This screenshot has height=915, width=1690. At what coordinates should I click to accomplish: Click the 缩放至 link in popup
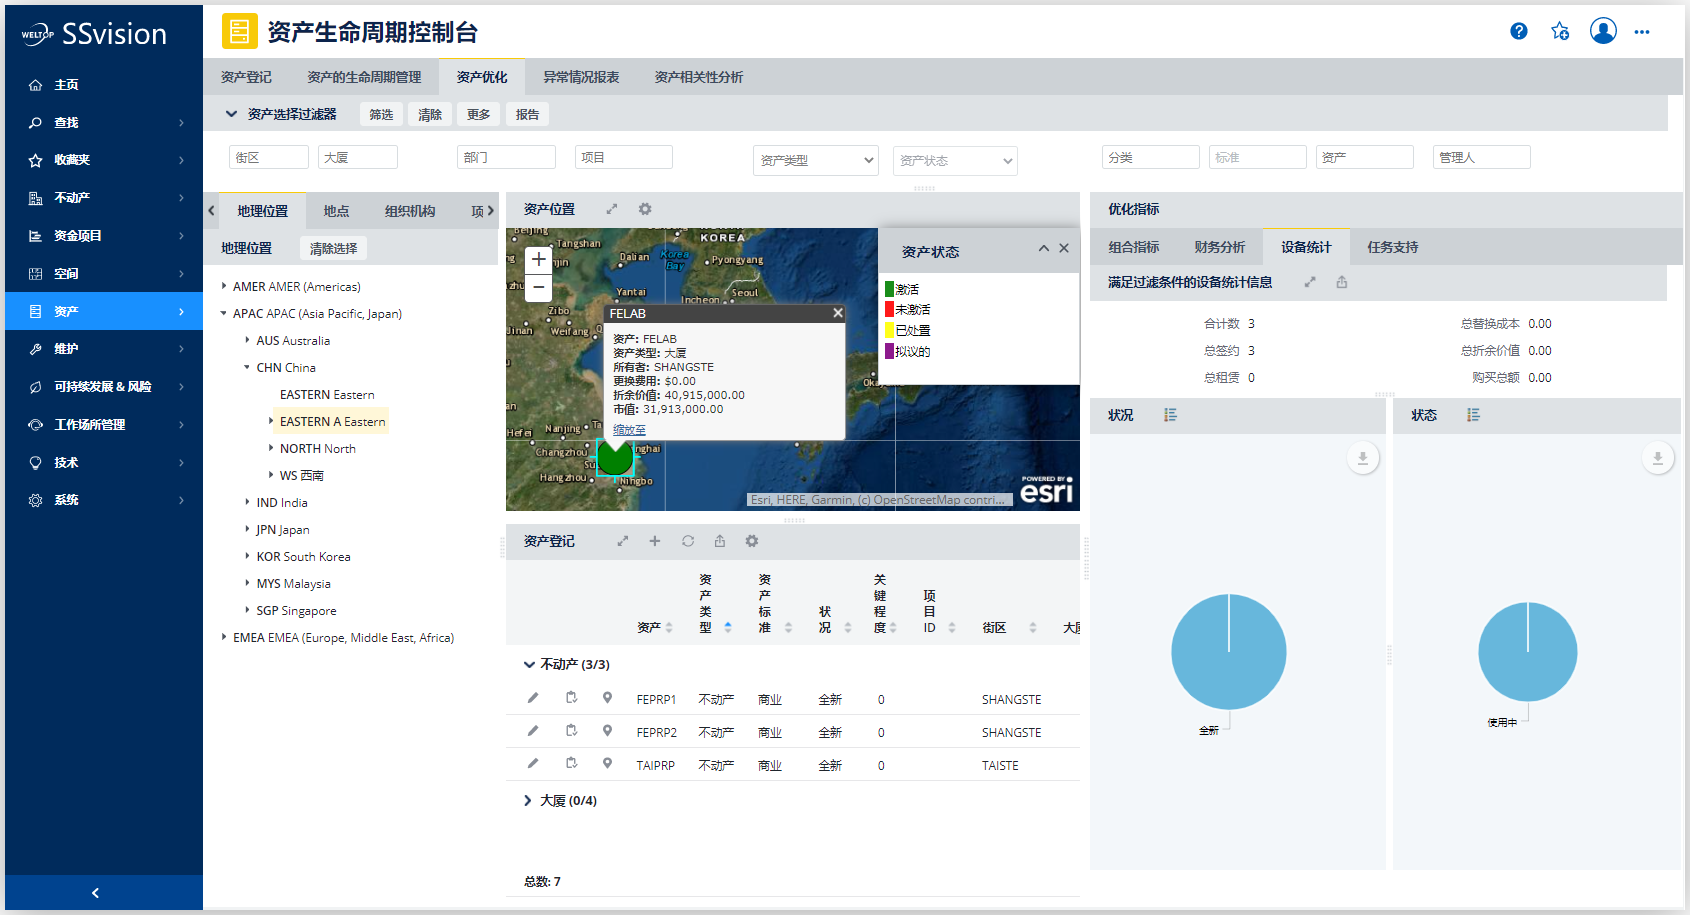point(629,430)
